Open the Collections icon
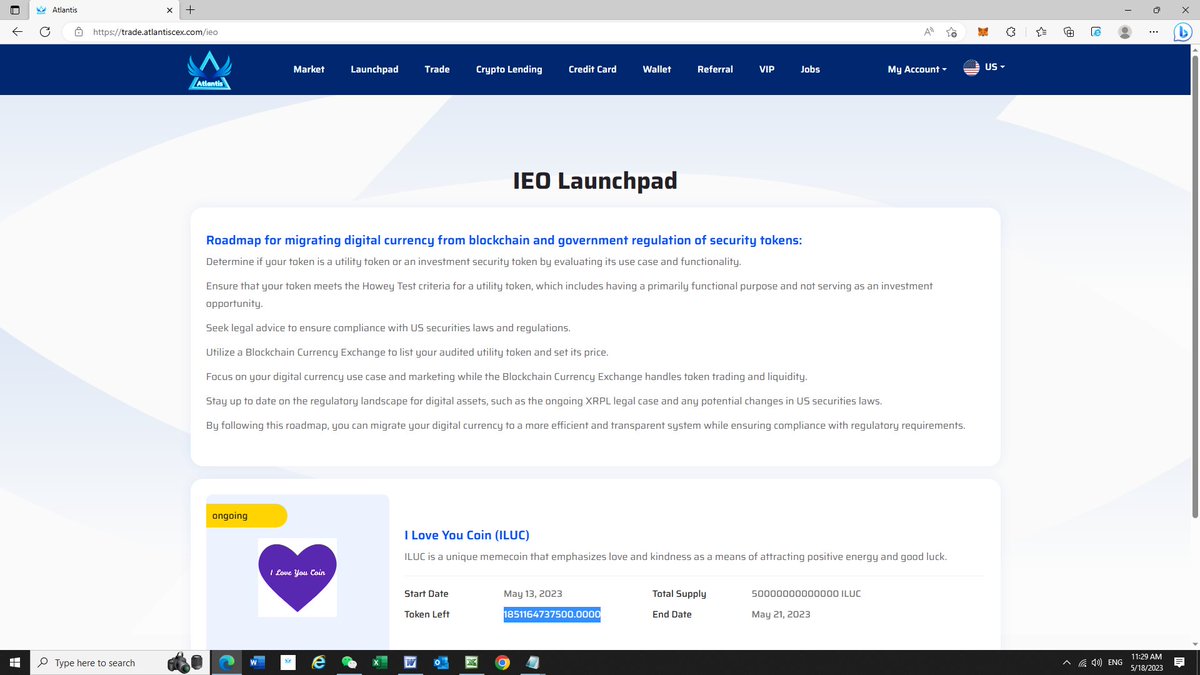Image resolution: width=1200 pixels, height=675 pixels. click(x=1069, y=32)
